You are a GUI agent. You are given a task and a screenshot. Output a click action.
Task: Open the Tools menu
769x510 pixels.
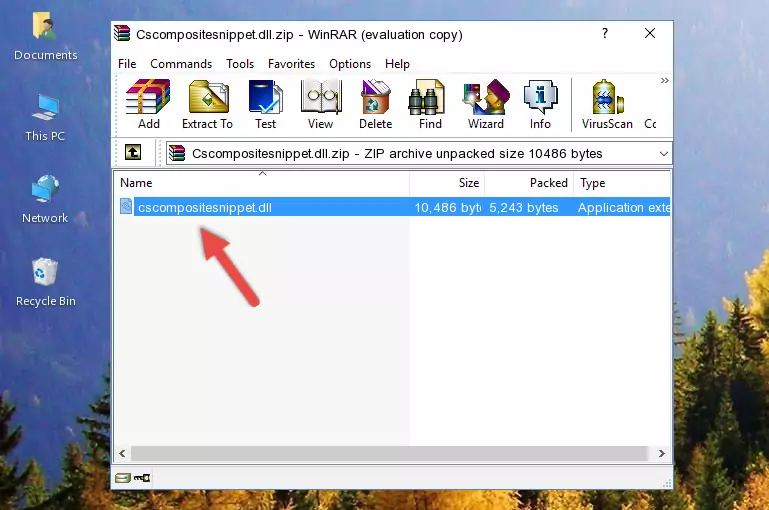point(240,64)
